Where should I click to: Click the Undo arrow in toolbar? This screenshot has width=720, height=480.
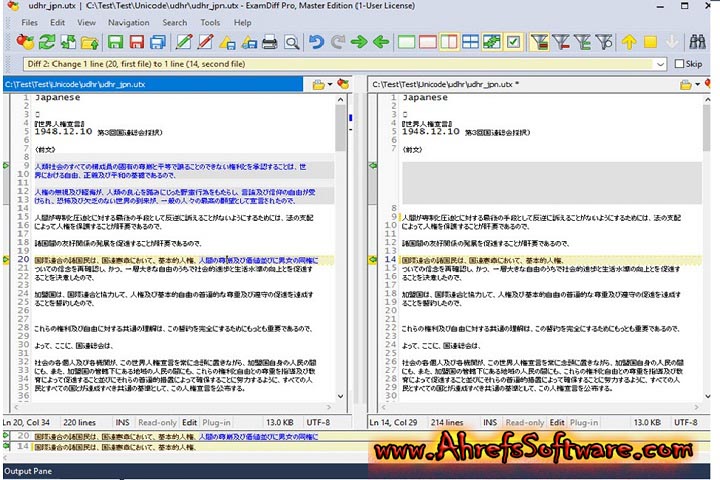click(x=316, y=42)
